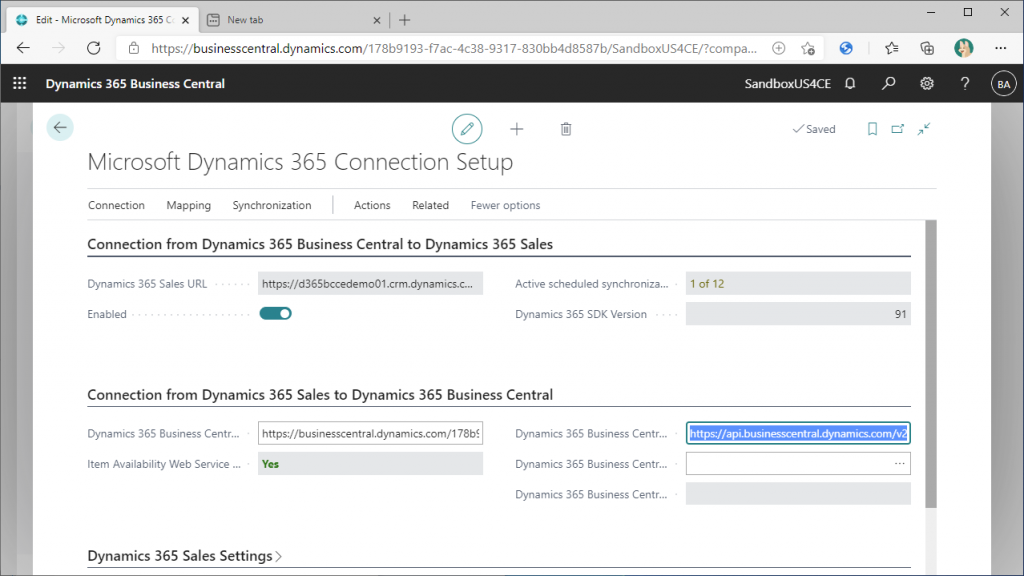Click the page vertical scrollbar
The width and height of the screenshot is (1024, 576).
point(931,364)
